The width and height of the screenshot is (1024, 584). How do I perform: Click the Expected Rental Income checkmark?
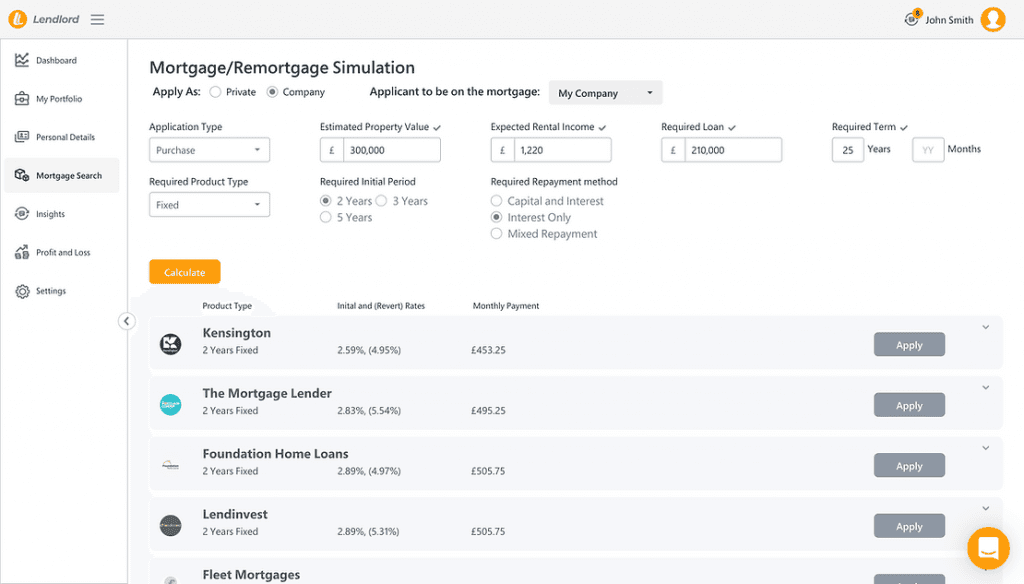tap(602, 127)
